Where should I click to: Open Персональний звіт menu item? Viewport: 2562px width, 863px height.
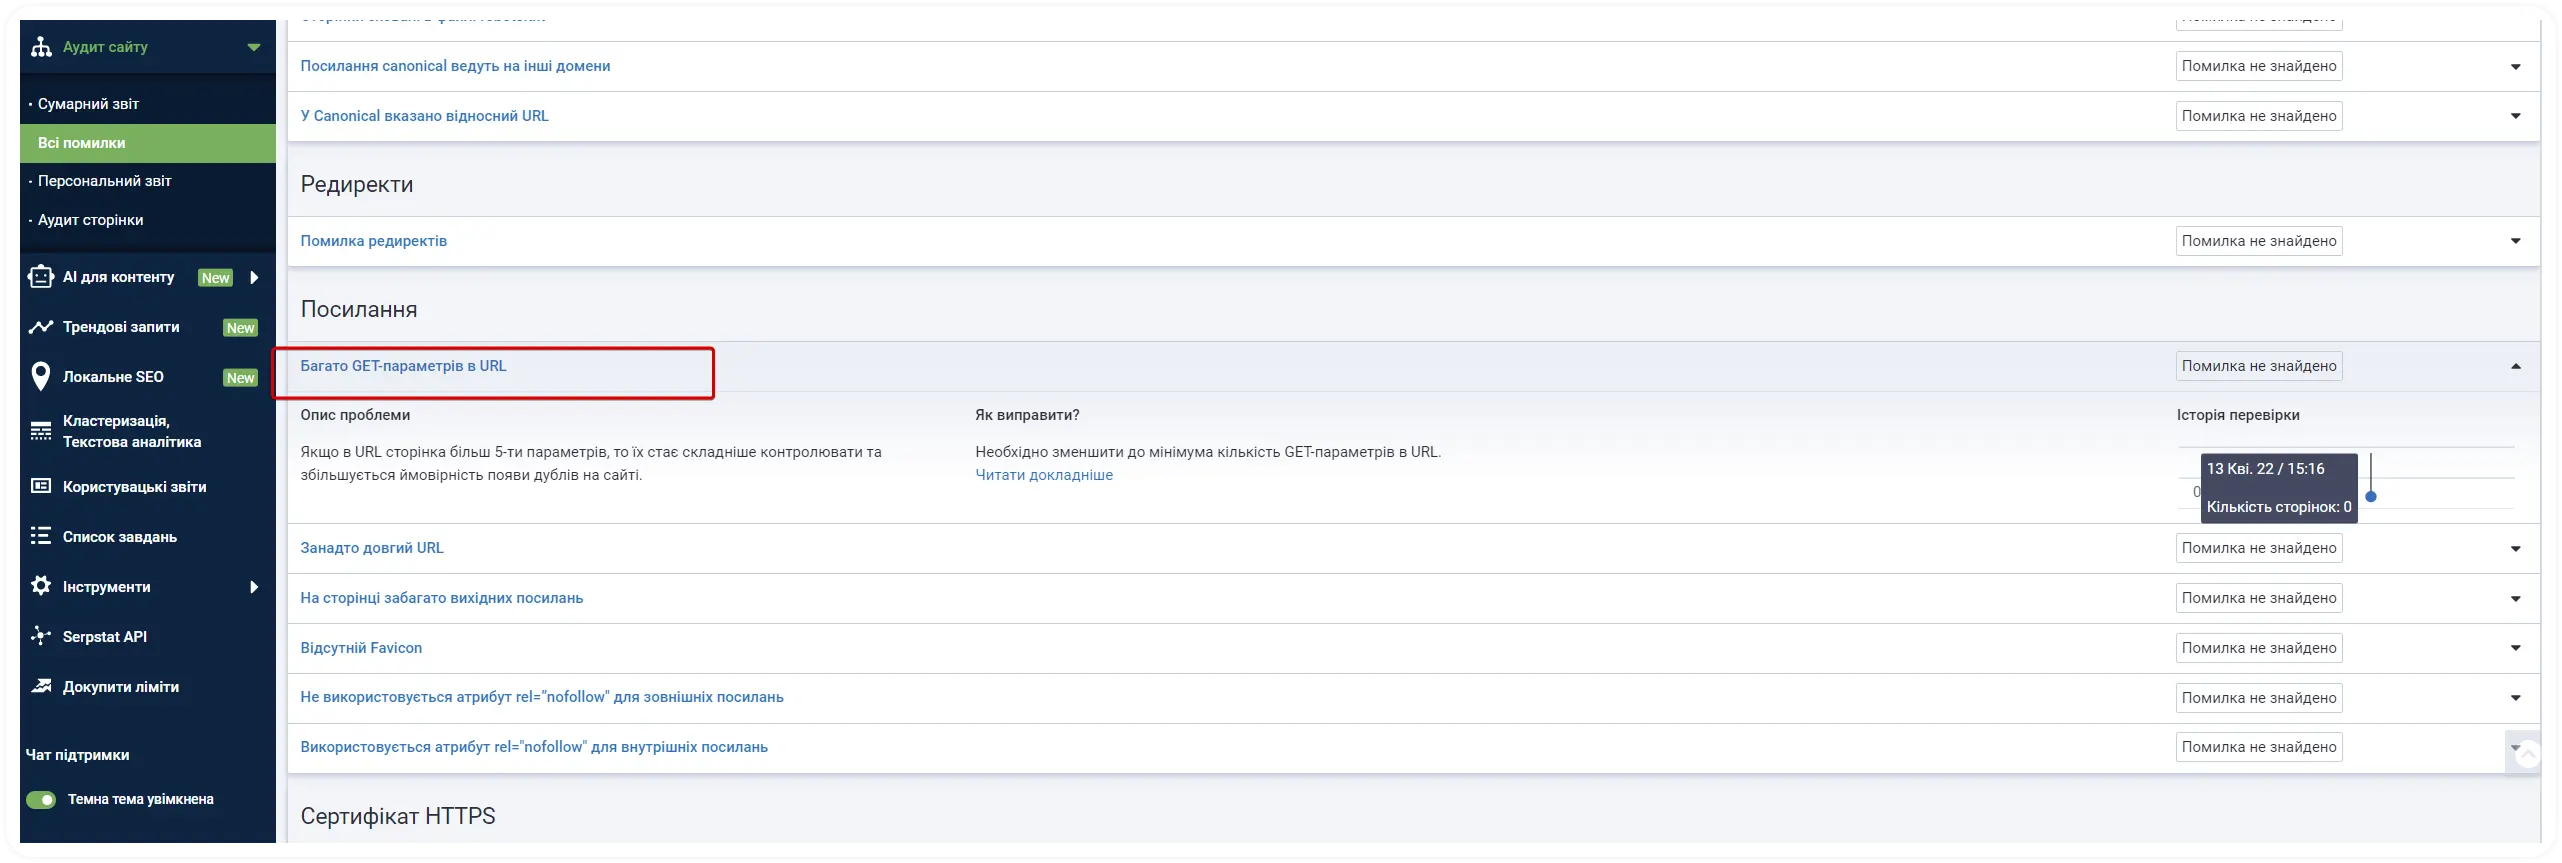104,181
